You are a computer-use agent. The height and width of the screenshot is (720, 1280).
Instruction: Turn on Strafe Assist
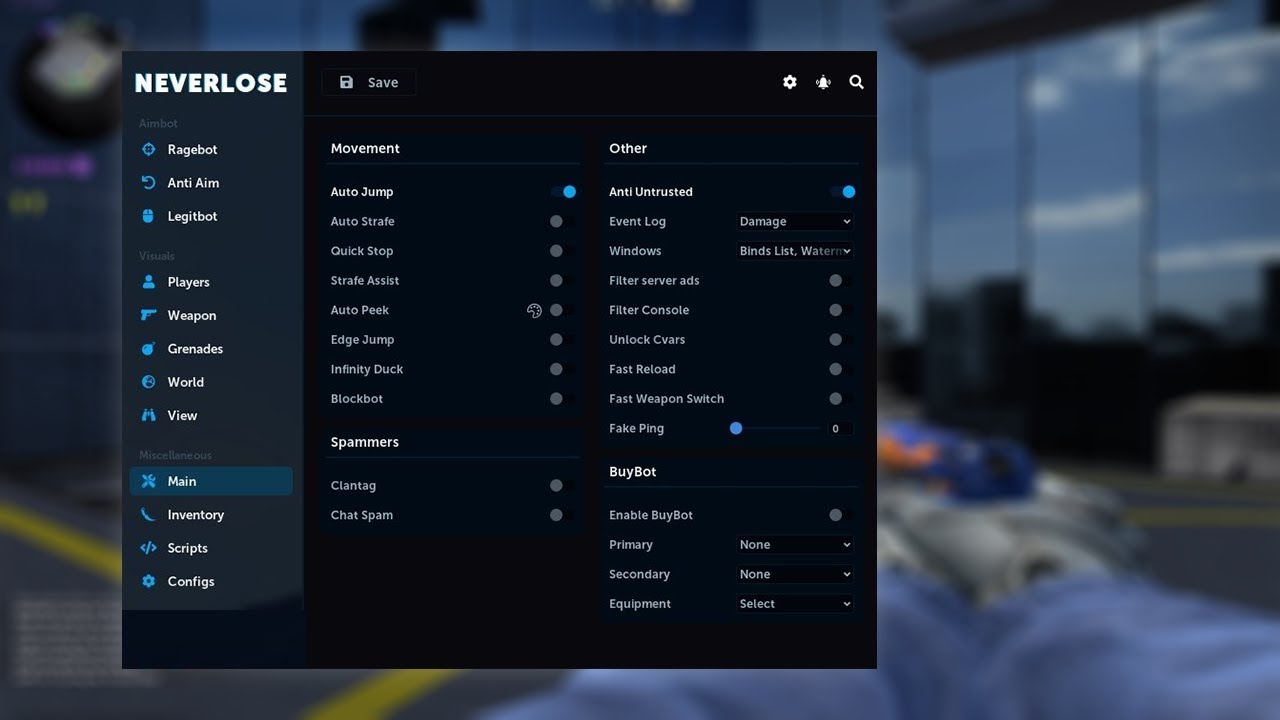[563, 280]
